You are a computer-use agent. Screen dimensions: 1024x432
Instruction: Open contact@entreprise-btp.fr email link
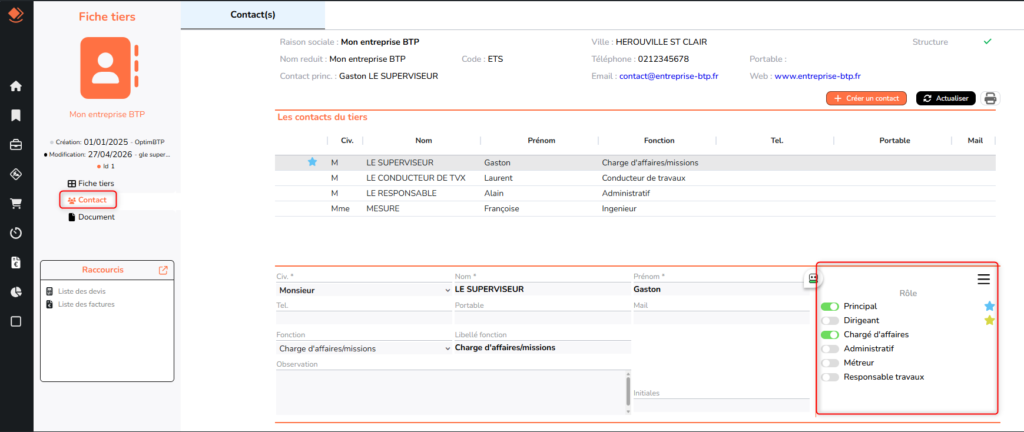(670, 76)
